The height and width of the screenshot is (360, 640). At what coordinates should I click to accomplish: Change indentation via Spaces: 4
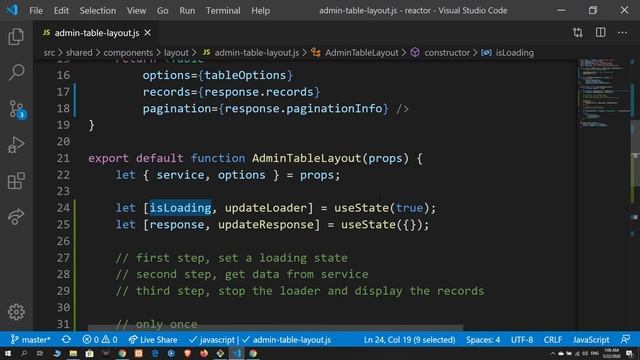coord(483,340)
